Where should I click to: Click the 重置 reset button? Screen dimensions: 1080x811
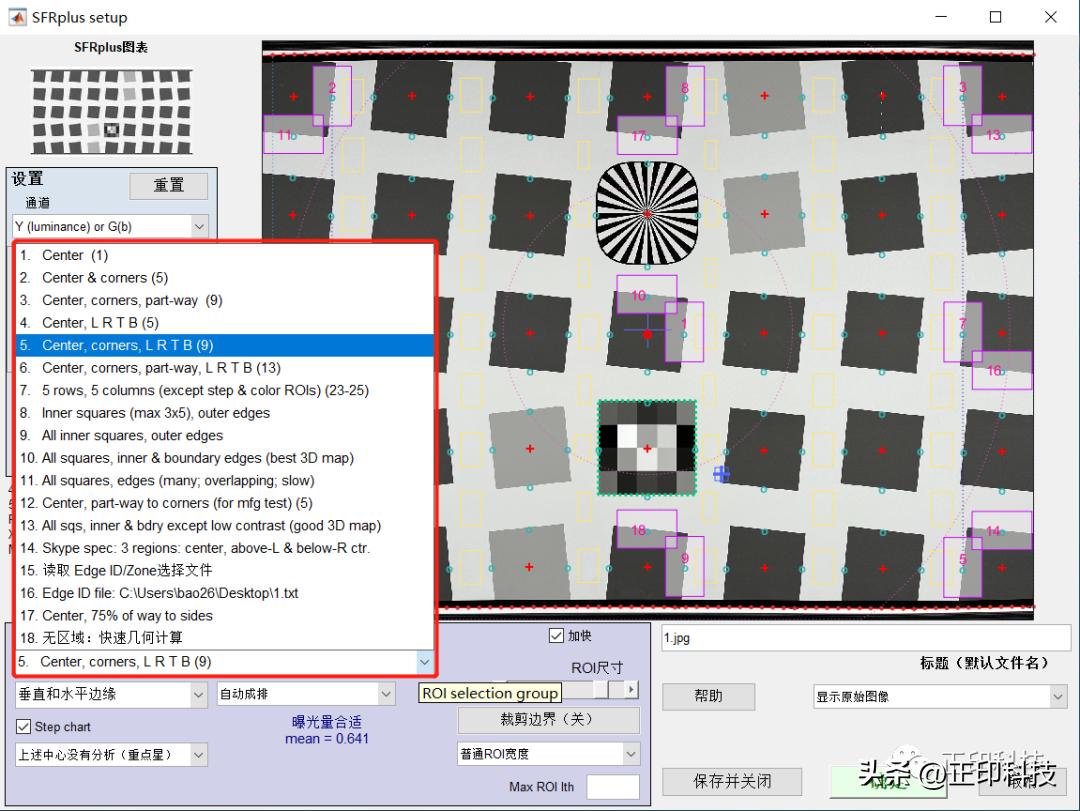tap(168, 185)
